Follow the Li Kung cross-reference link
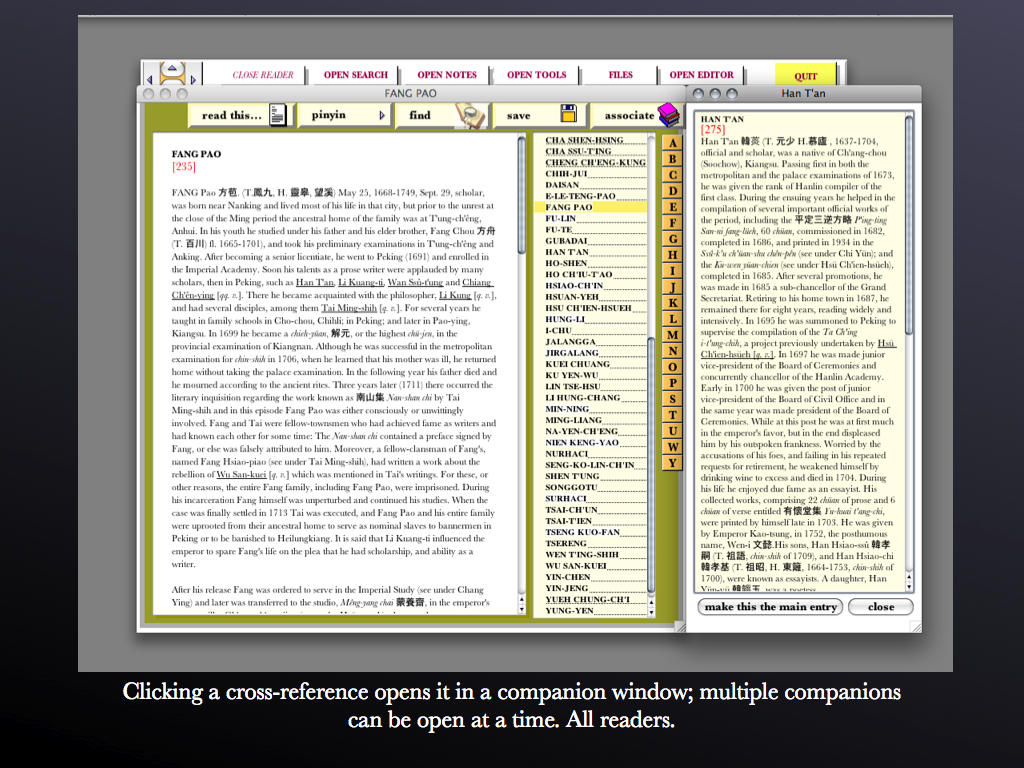 click(x=455, y=295)
